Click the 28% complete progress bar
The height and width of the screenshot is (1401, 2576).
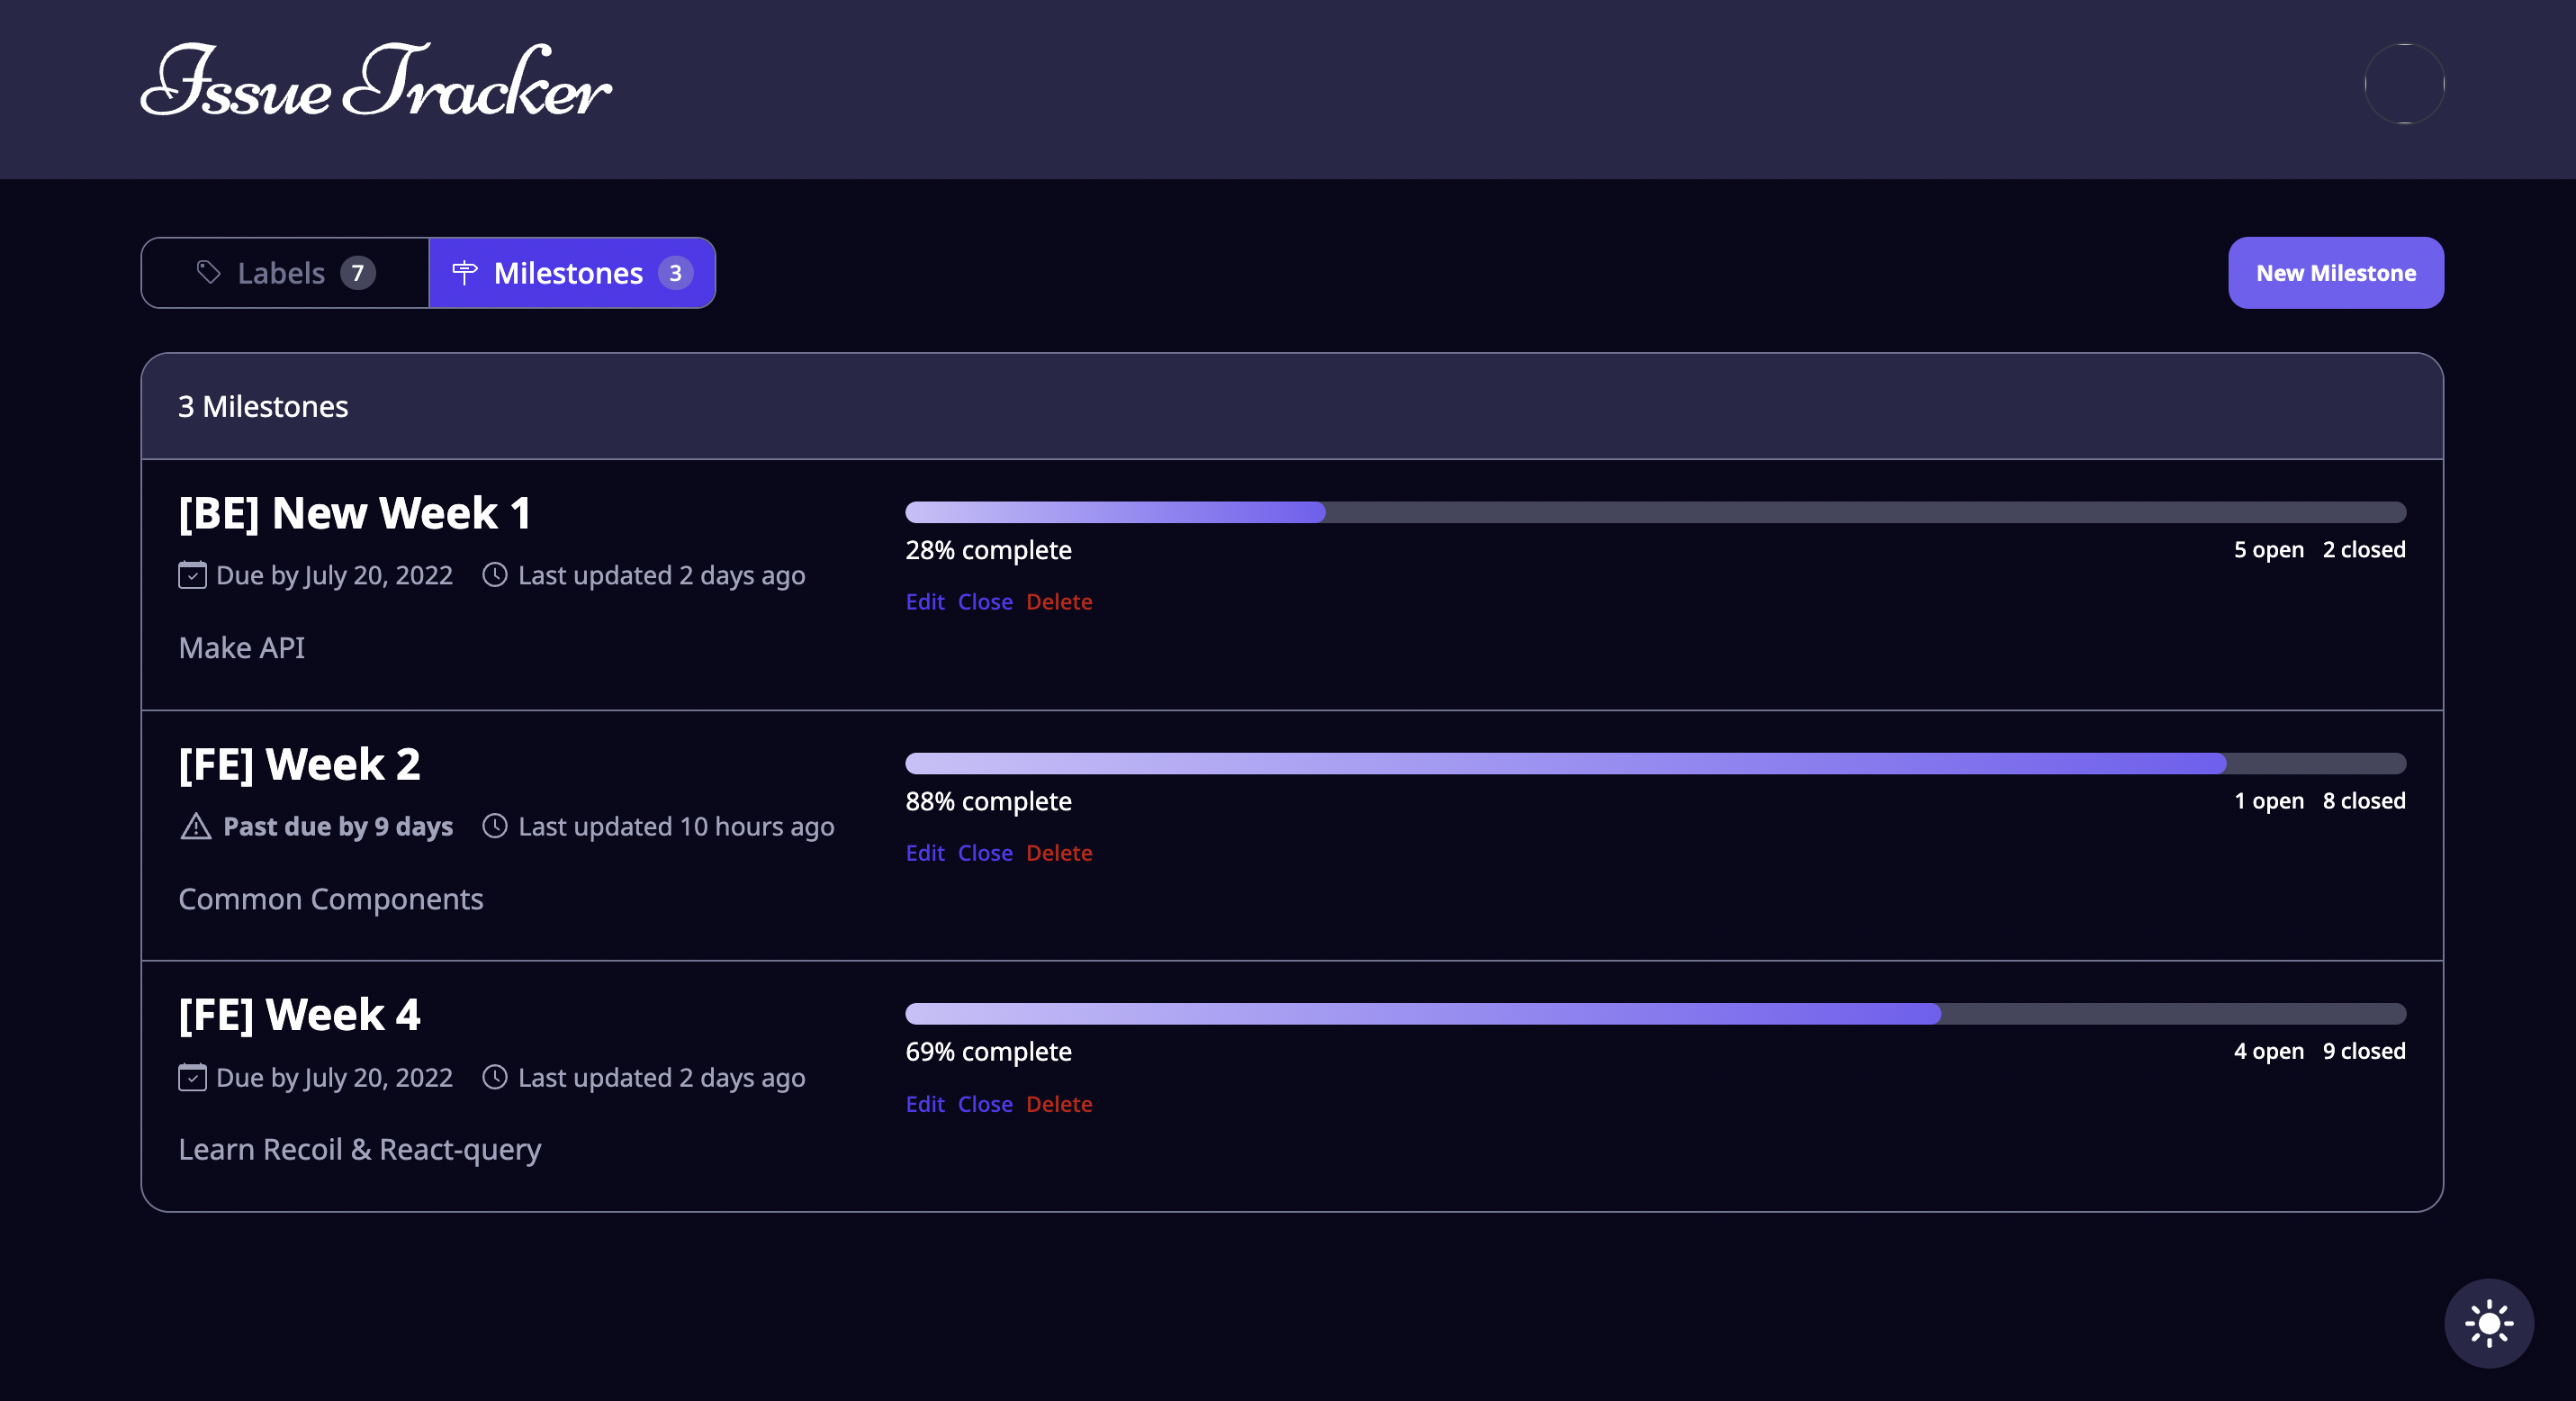tap(1654, 513)
